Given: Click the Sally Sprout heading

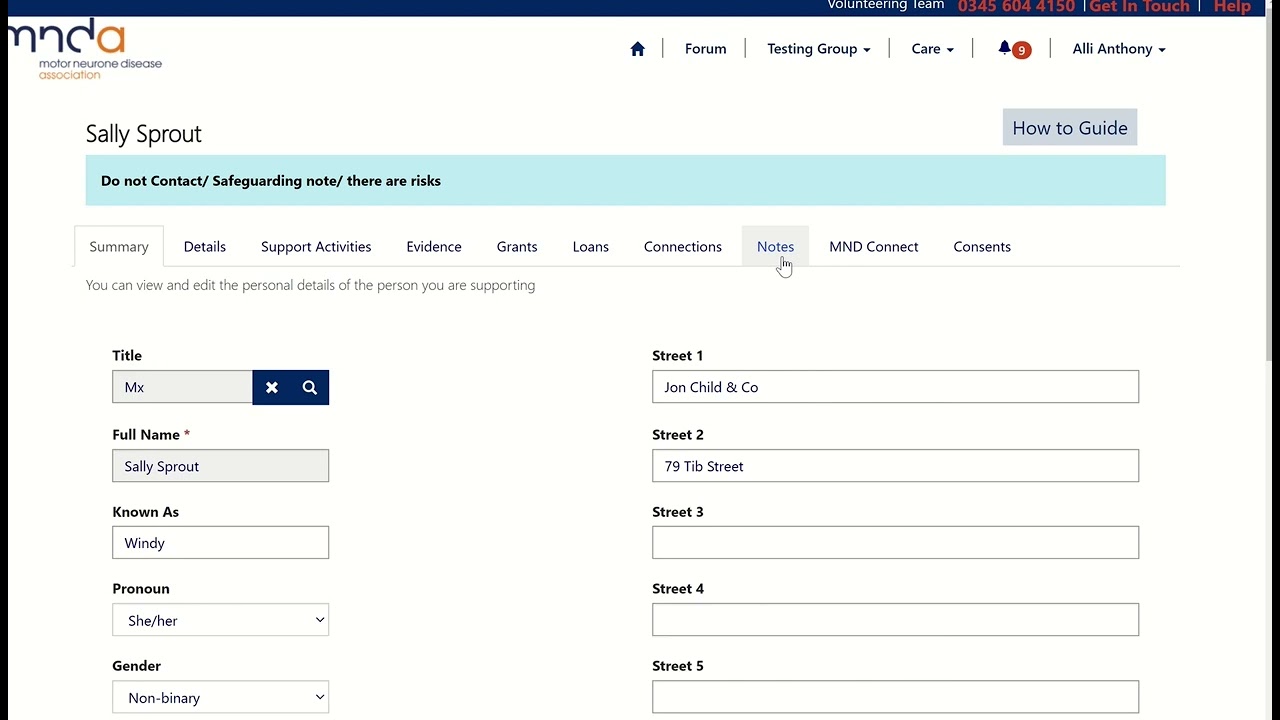Looking at the screenshot, I should pyautogui.click(x=143, y=134).
